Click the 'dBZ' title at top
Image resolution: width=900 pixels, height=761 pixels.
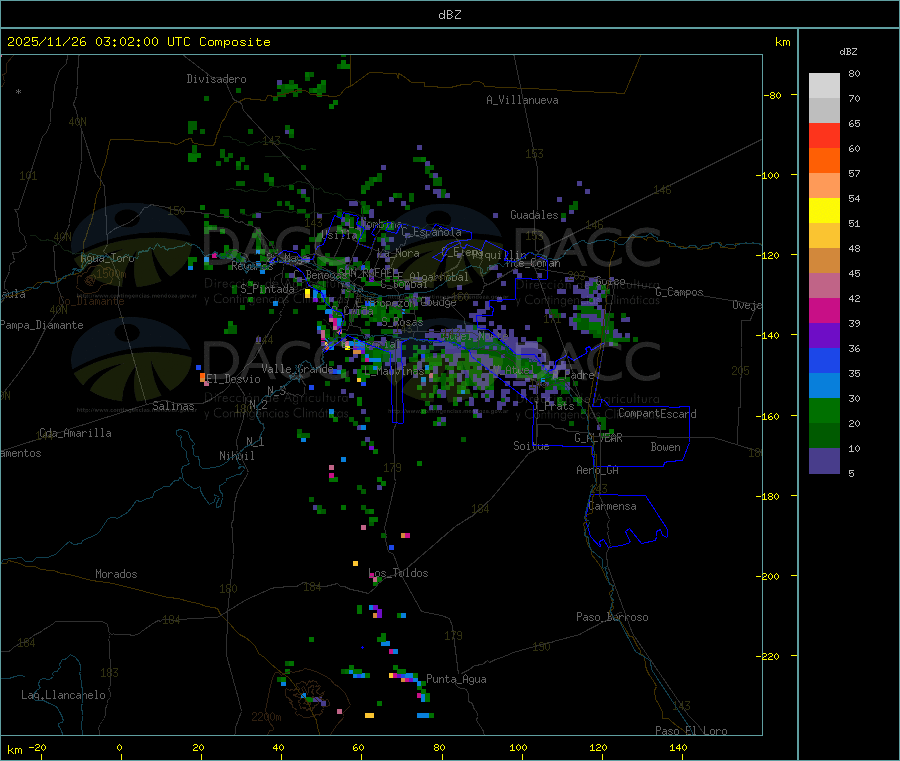449,15
